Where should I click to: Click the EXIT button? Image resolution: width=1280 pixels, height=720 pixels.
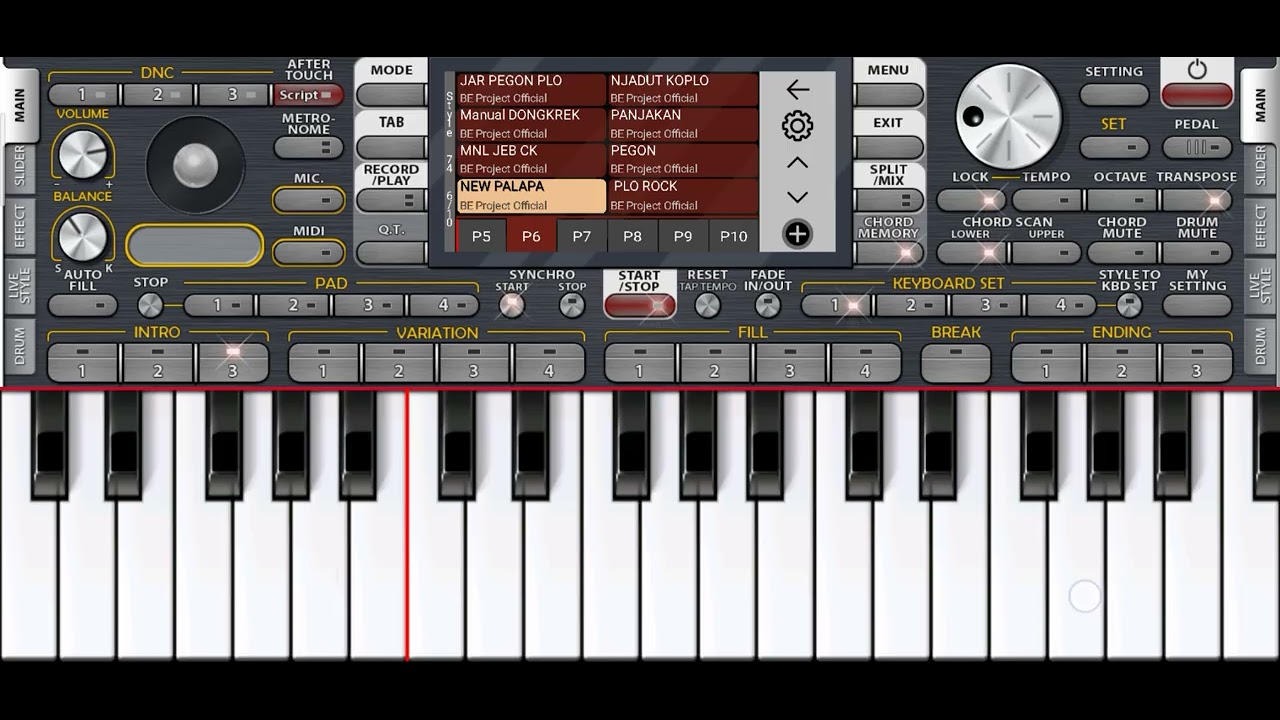click(x=888, y=148)
